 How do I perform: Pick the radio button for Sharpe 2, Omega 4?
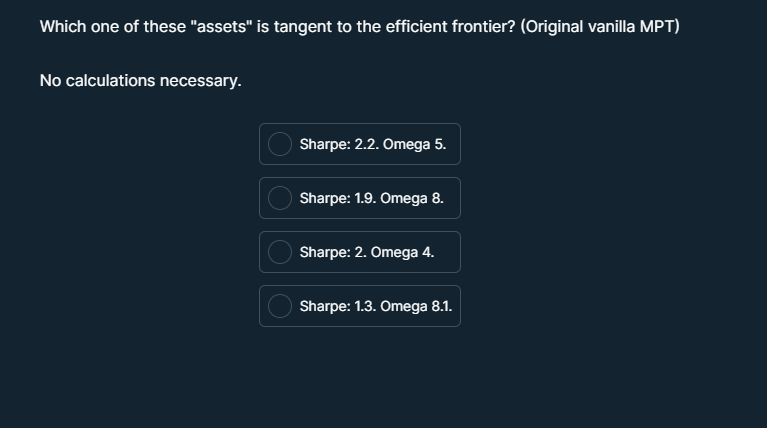pyautogui.click(x=280, y=252)
